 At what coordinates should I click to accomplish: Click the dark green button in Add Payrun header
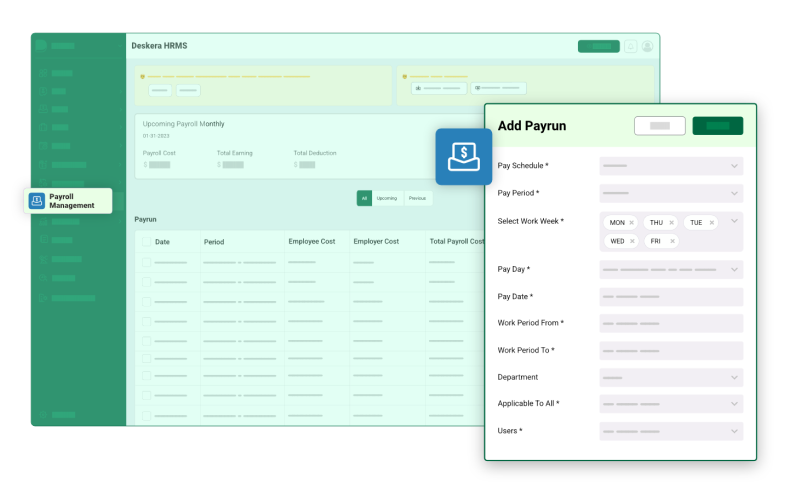click(x=717, y=126)
